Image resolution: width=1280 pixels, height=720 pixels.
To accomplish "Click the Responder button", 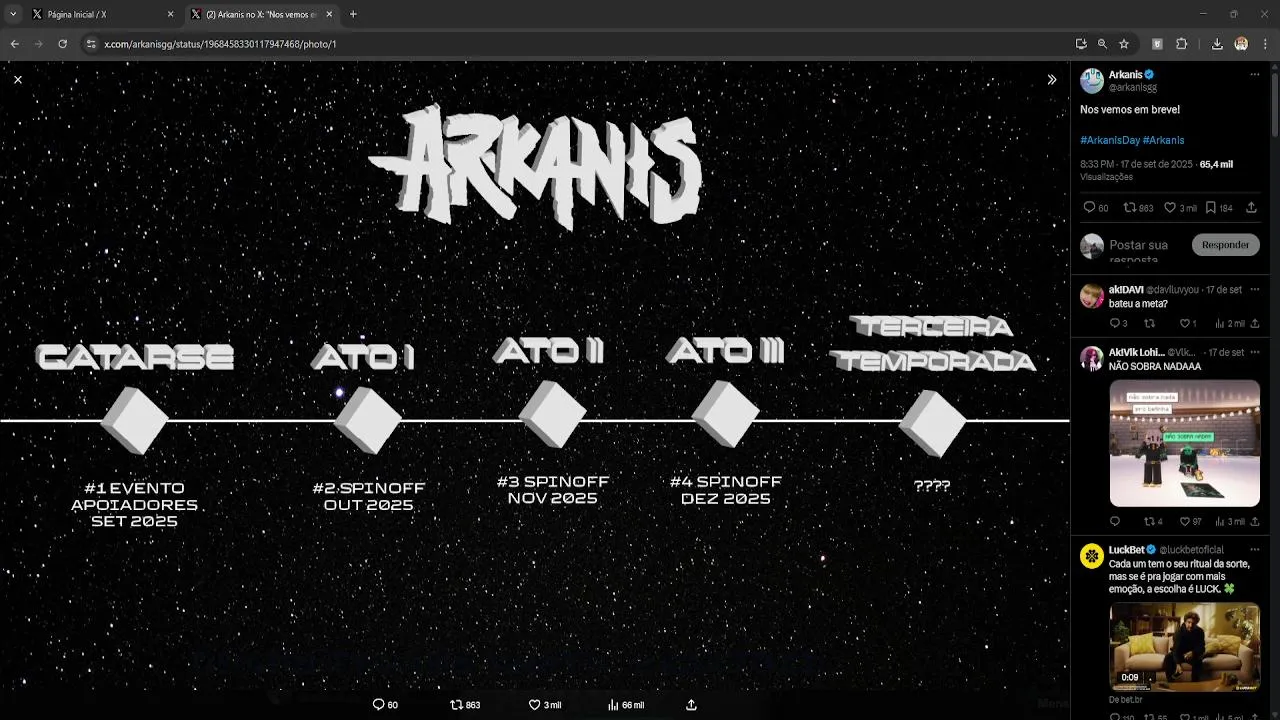I will 1225,245.
